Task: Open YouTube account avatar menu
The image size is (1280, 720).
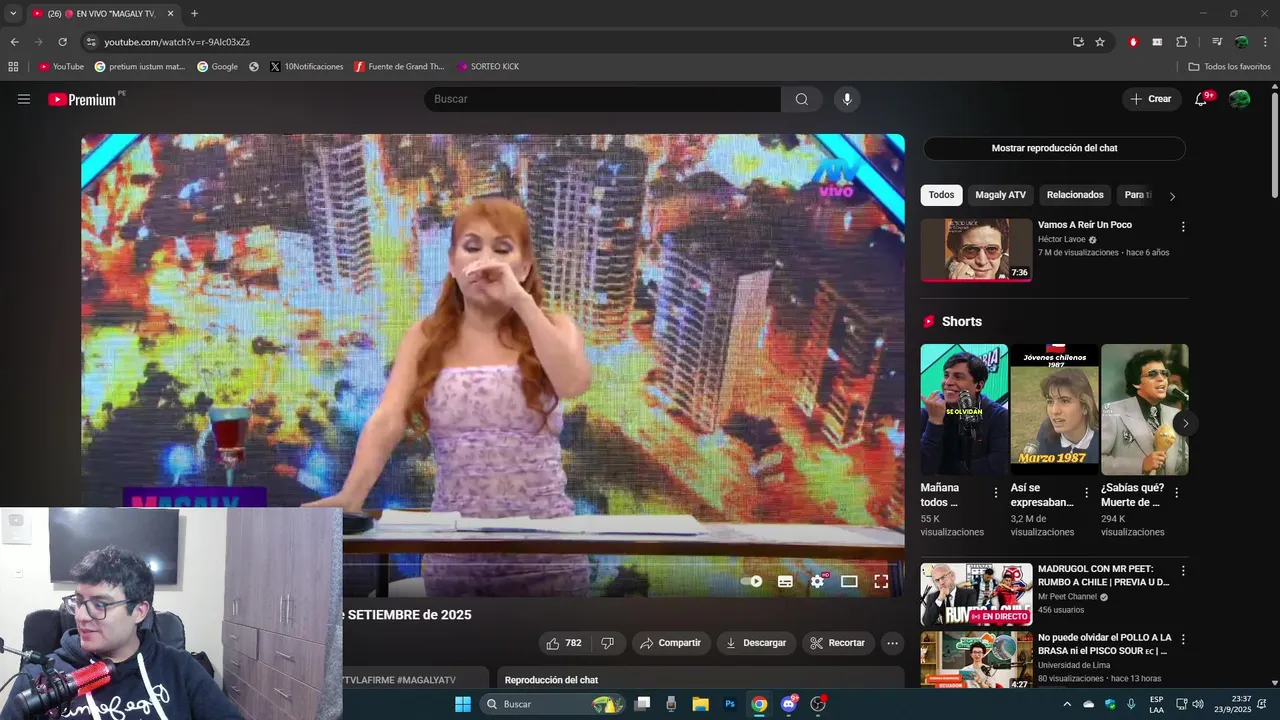Action: [x=1239, y=99]
